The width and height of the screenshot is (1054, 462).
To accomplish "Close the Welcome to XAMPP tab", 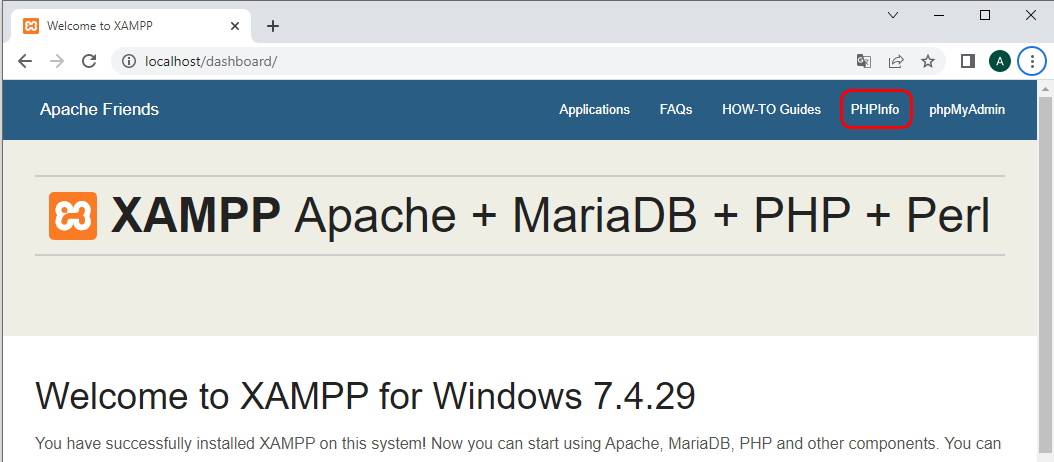I will point(236,26).
